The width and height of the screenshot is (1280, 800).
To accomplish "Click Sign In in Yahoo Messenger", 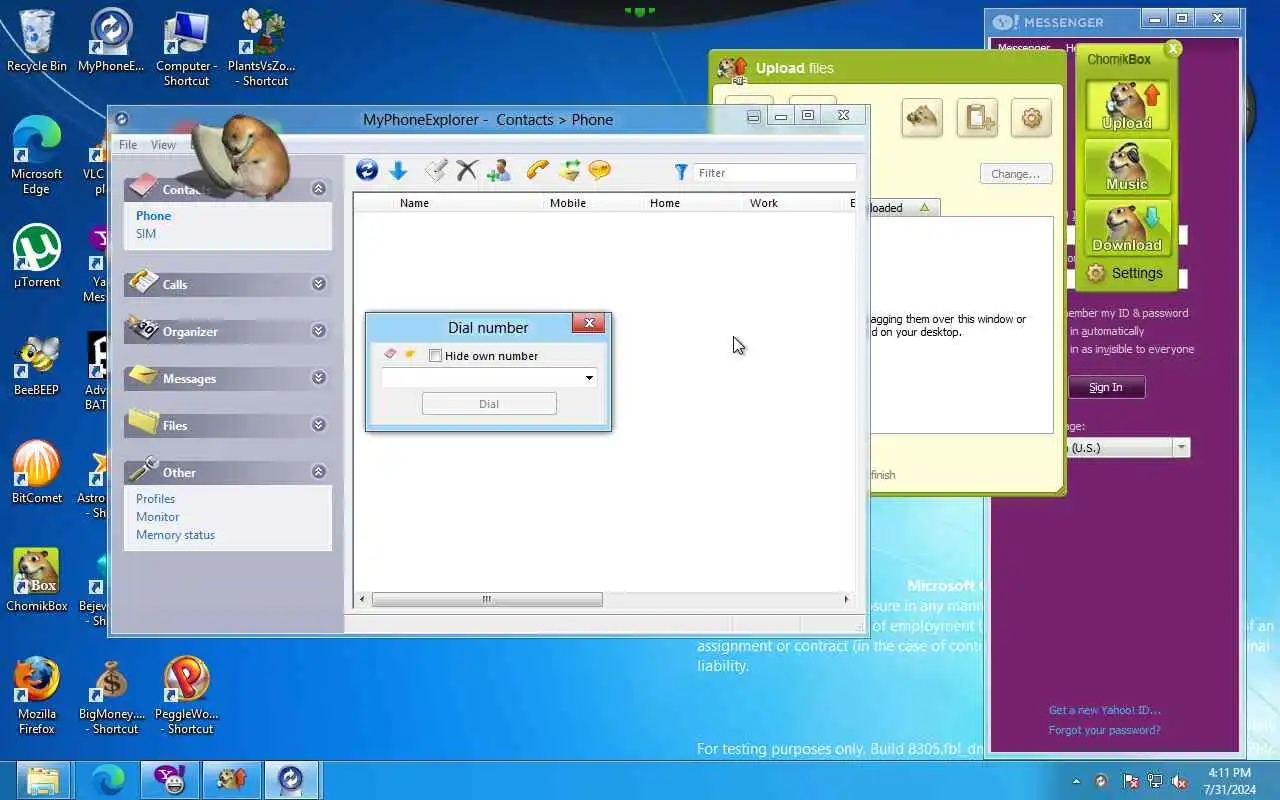I will click(1106, 387).
